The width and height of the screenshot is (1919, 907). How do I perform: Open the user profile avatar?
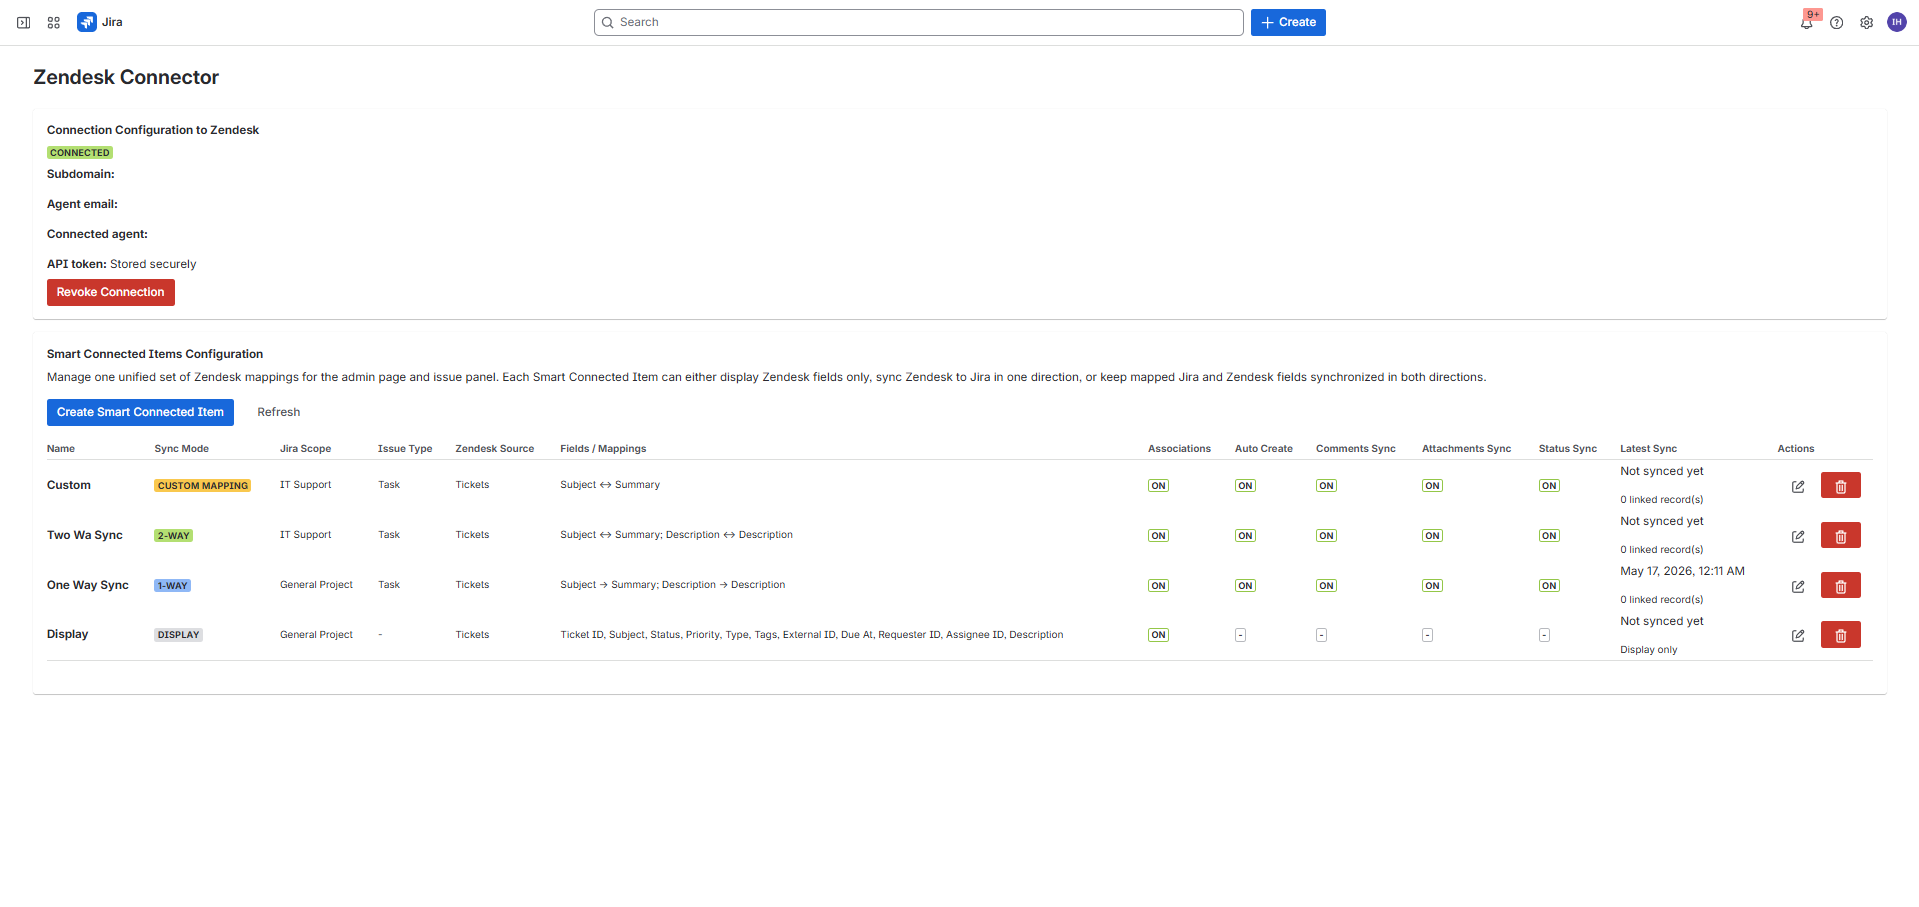(x=1896, y=22)
